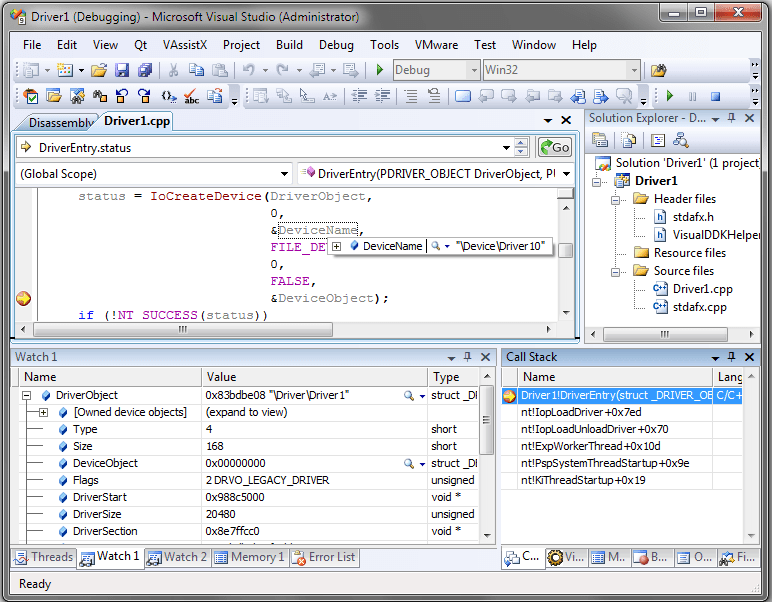Click the Undo arrow icon
This screenshot has width=772, height=602.
pos(249,70)
